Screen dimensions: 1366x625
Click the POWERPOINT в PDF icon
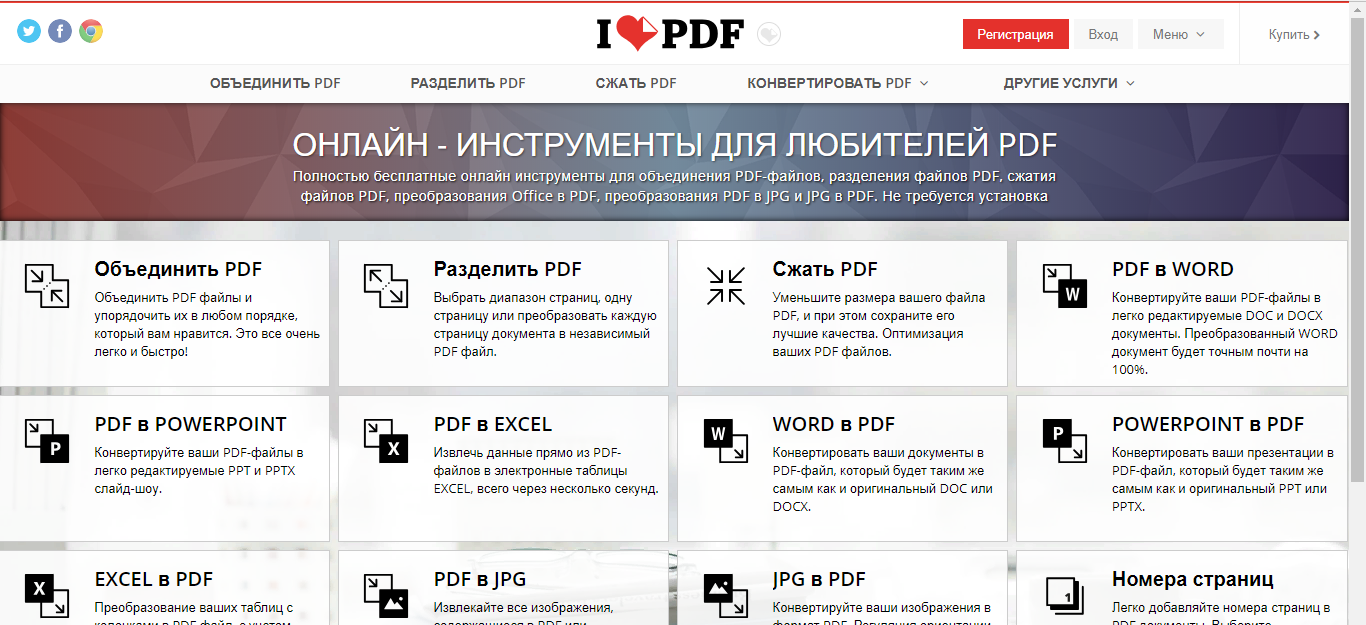pos(1064,440)
